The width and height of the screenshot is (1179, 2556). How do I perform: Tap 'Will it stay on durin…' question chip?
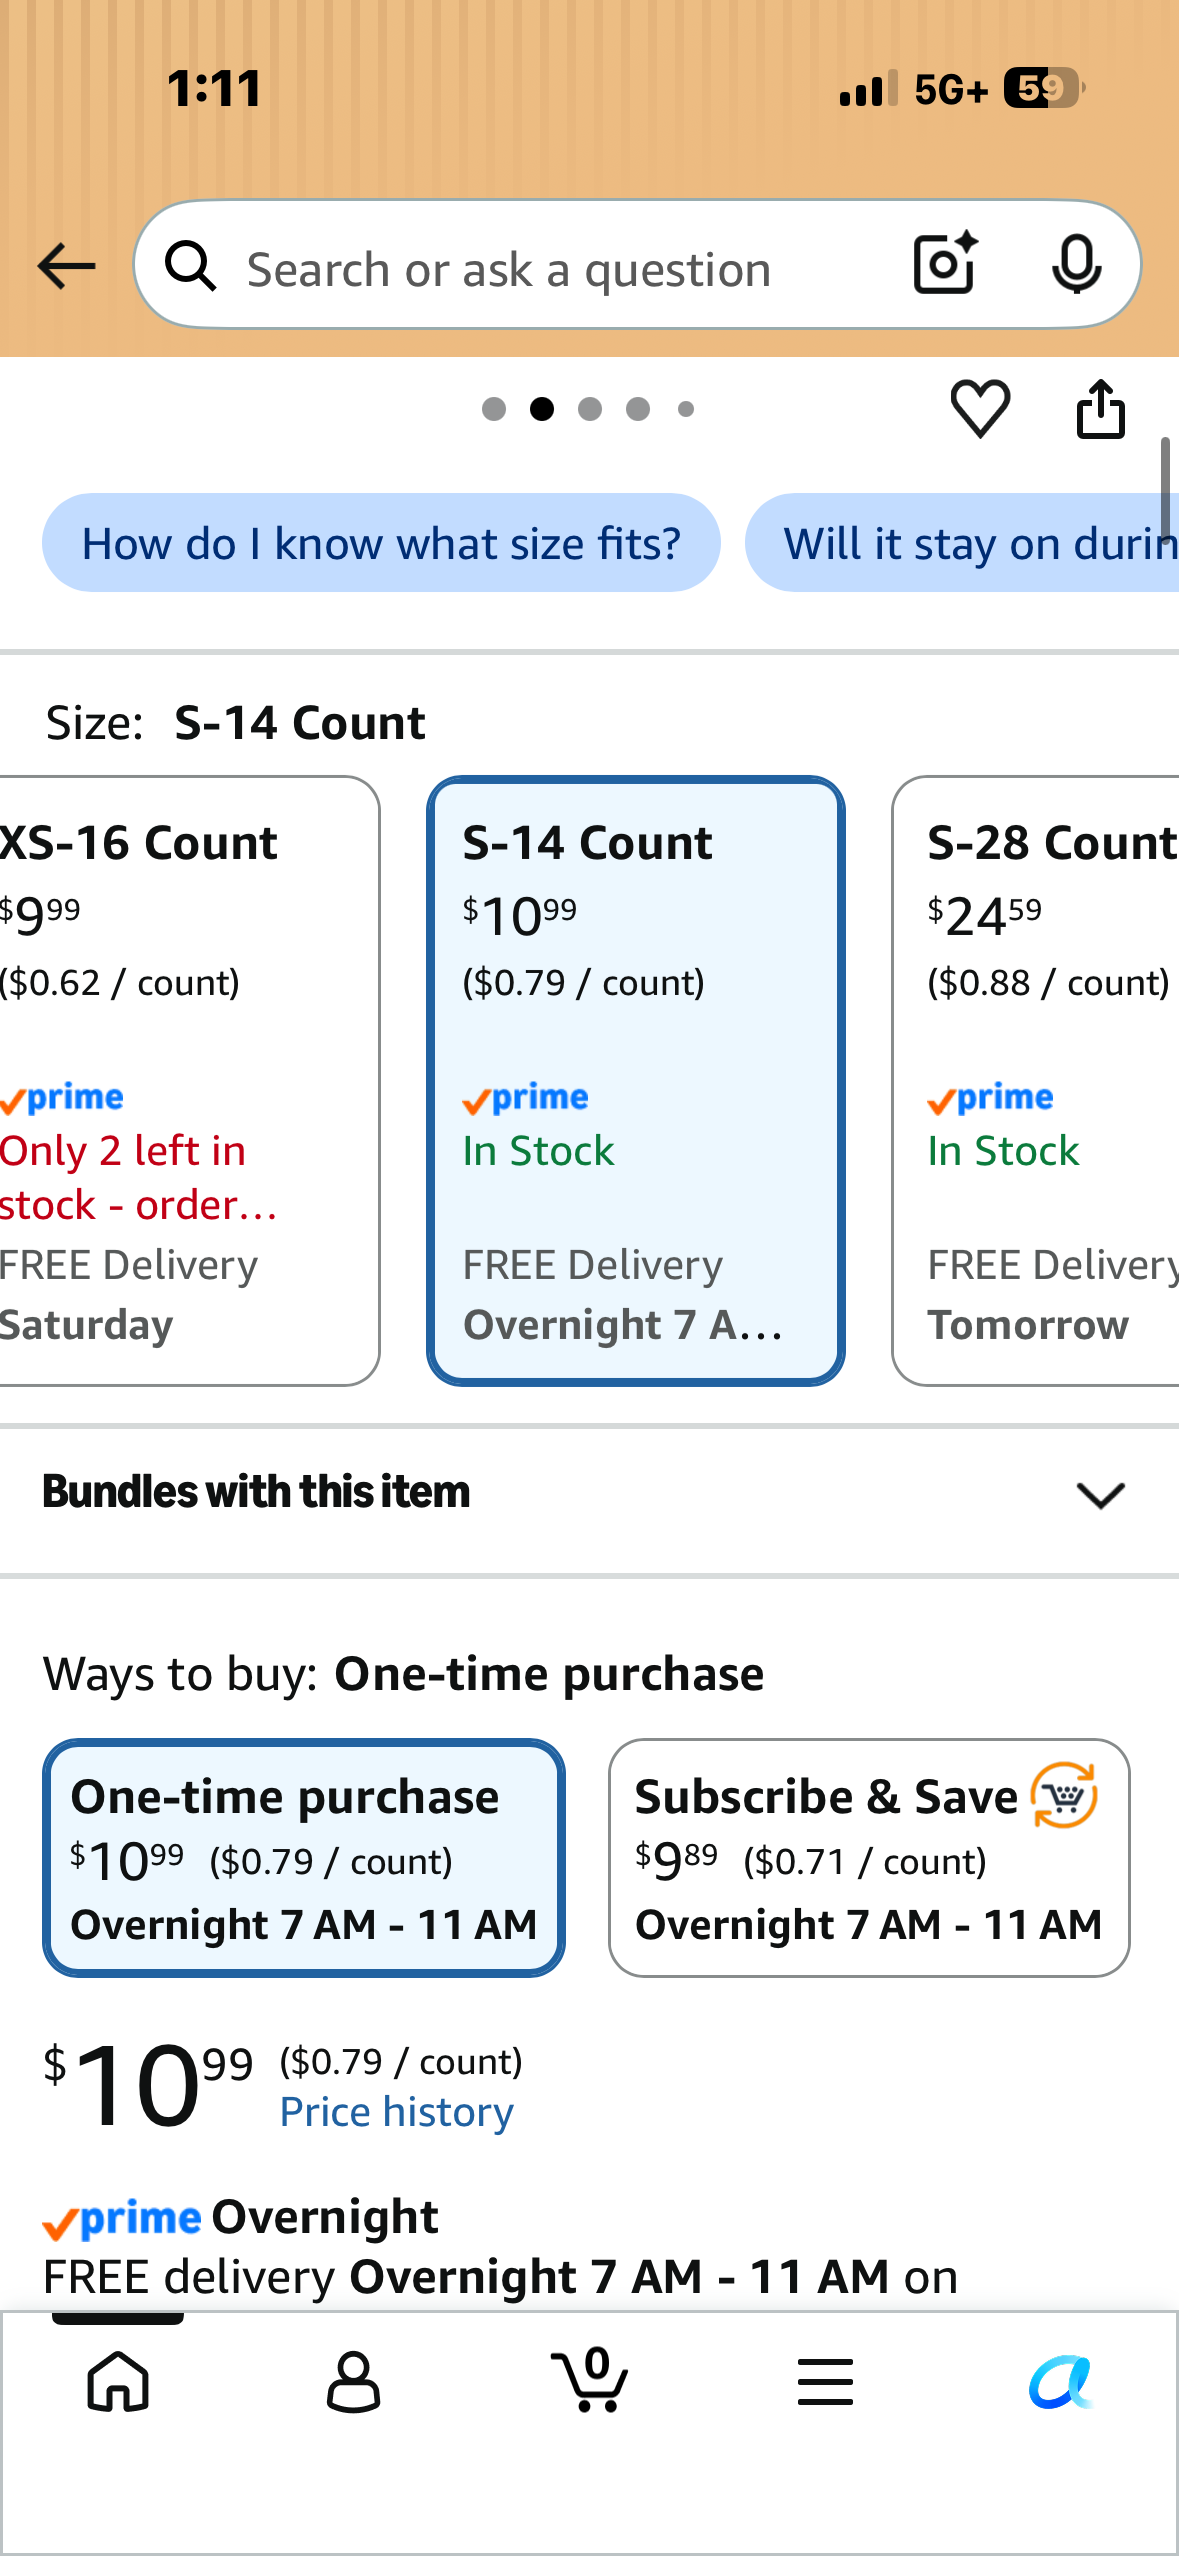[962, 543]
